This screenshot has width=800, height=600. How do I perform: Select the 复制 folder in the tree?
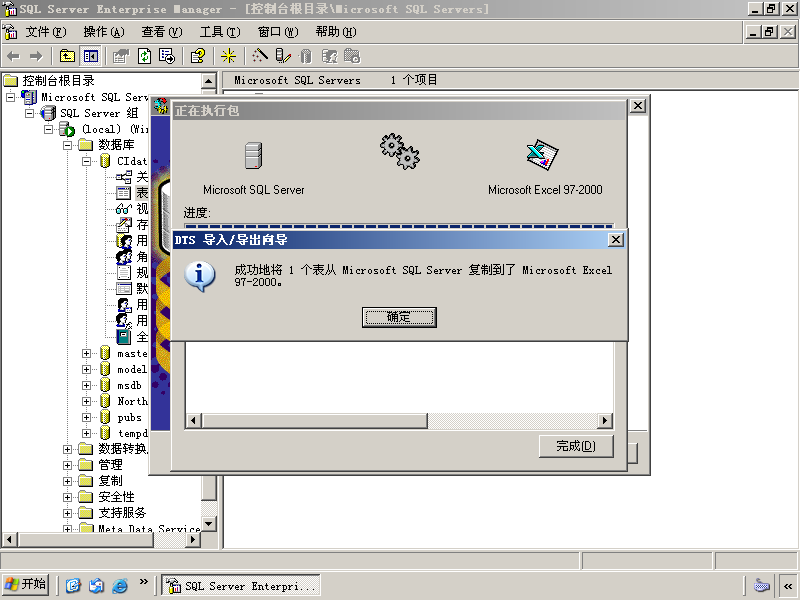coord(110,481)
